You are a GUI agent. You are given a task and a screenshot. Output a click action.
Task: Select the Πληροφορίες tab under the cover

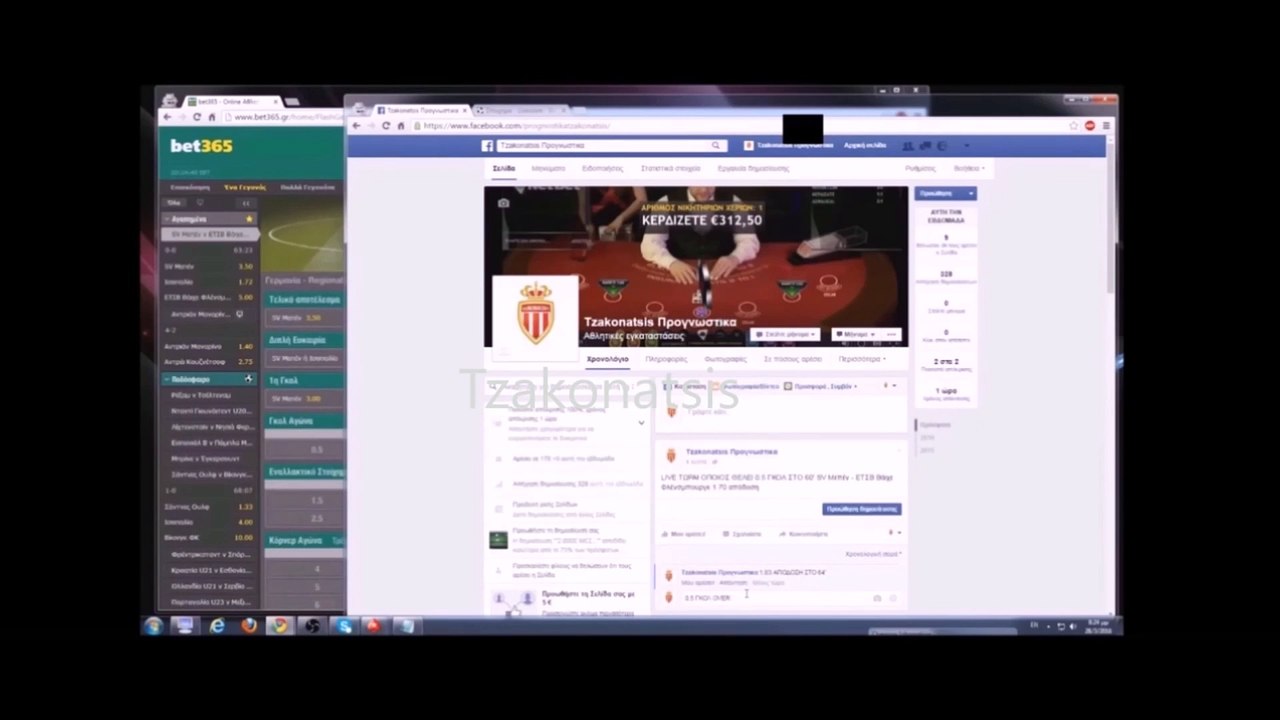tap(666, 359)
